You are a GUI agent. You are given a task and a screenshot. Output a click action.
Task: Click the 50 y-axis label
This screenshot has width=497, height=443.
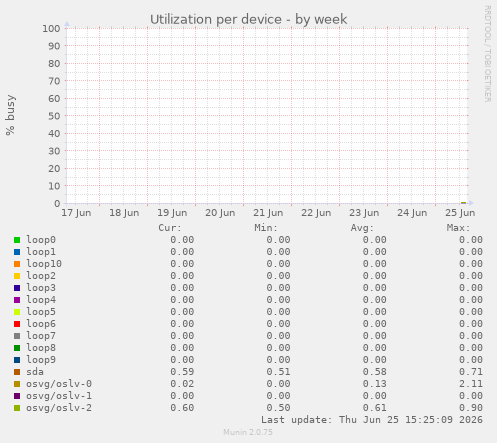click(x=54, y=116)
